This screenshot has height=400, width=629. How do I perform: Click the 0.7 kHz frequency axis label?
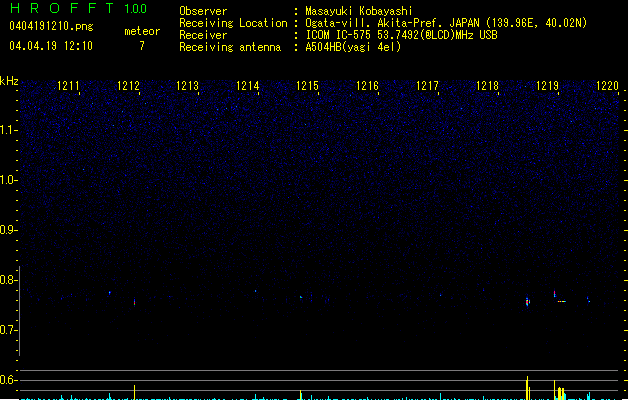[x=9, y=330]
